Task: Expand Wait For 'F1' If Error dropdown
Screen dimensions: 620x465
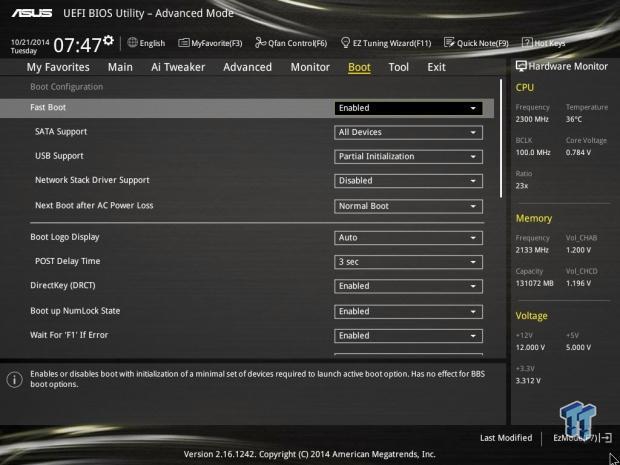Action: [408, 336]
